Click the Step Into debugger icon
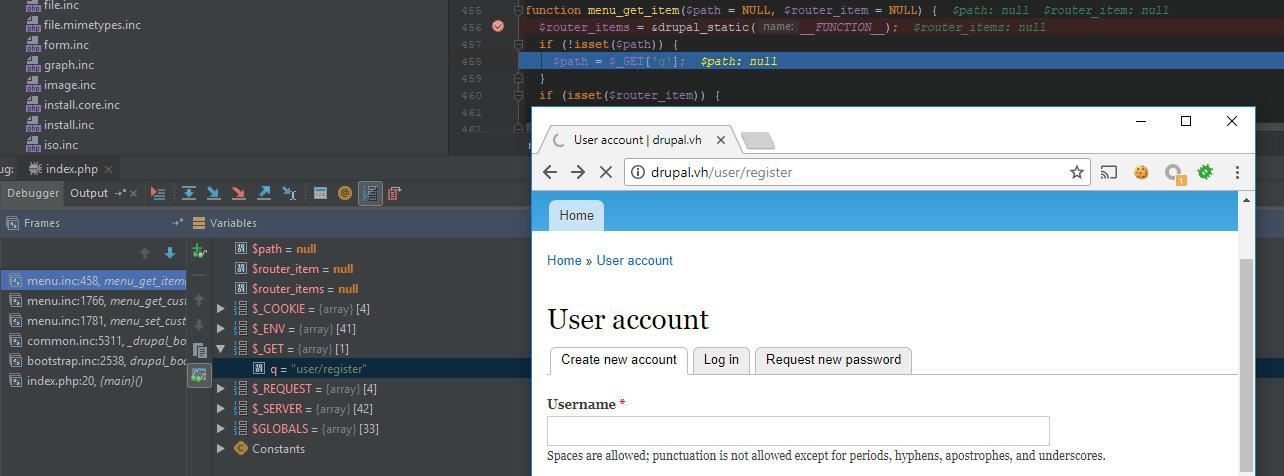1284x476 pixels. point(213,193)
